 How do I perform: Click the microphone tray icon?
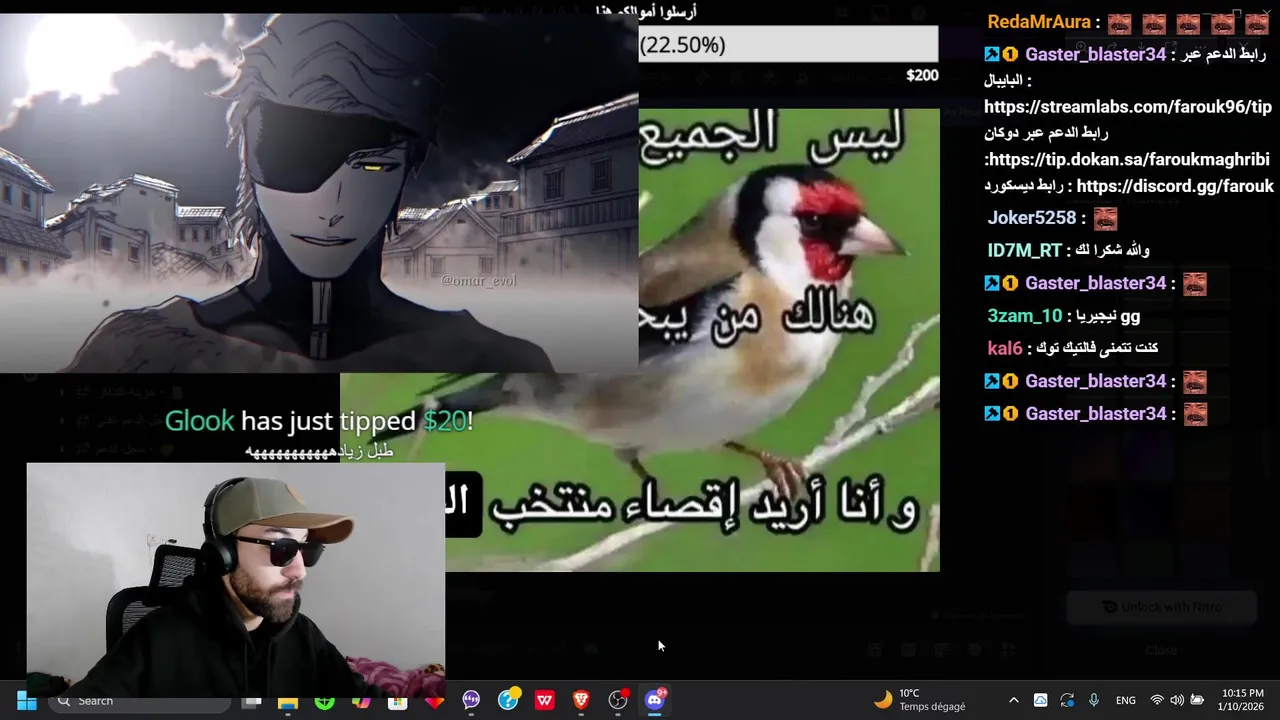tap(1093, 701)
